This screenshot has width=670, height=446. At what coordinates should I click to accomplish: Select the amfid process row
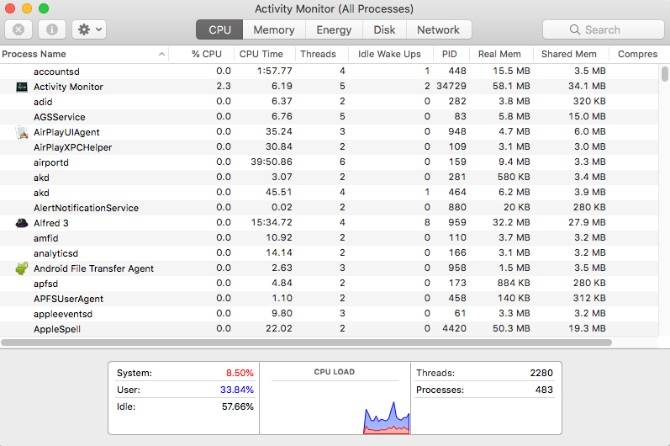click(329, 238)
